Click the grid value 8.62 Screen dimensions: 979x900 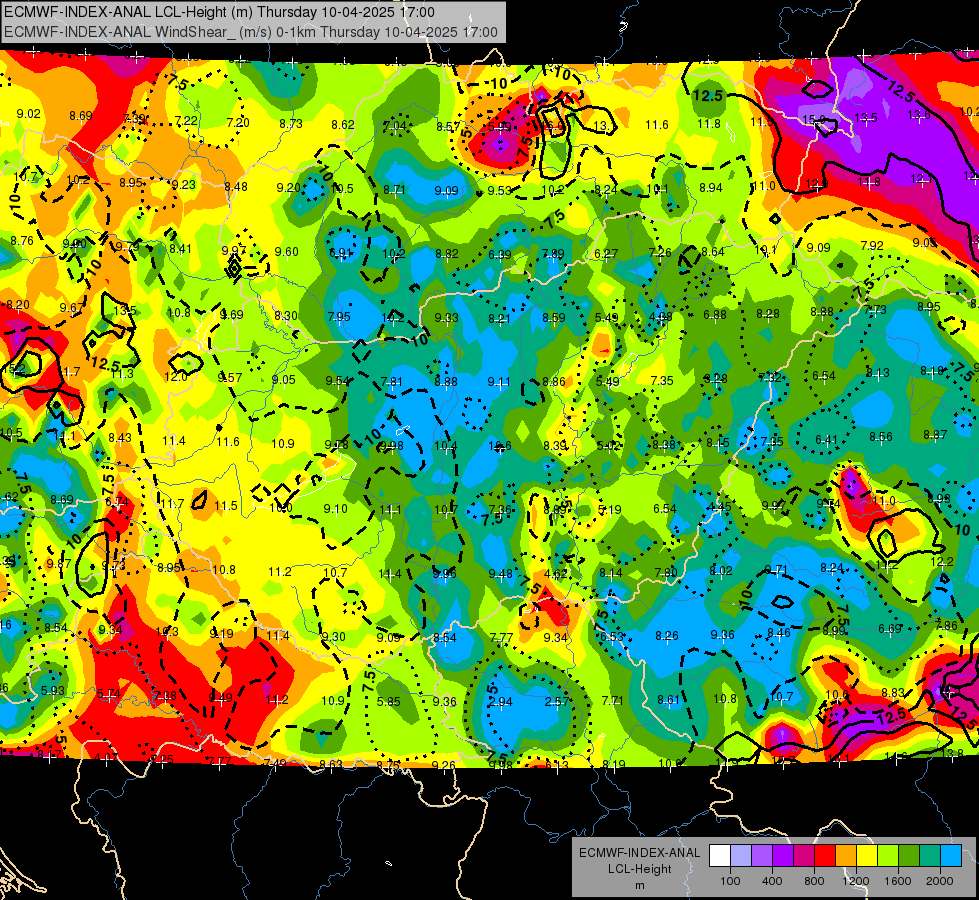pyautogui.click(x=343, y=124)
